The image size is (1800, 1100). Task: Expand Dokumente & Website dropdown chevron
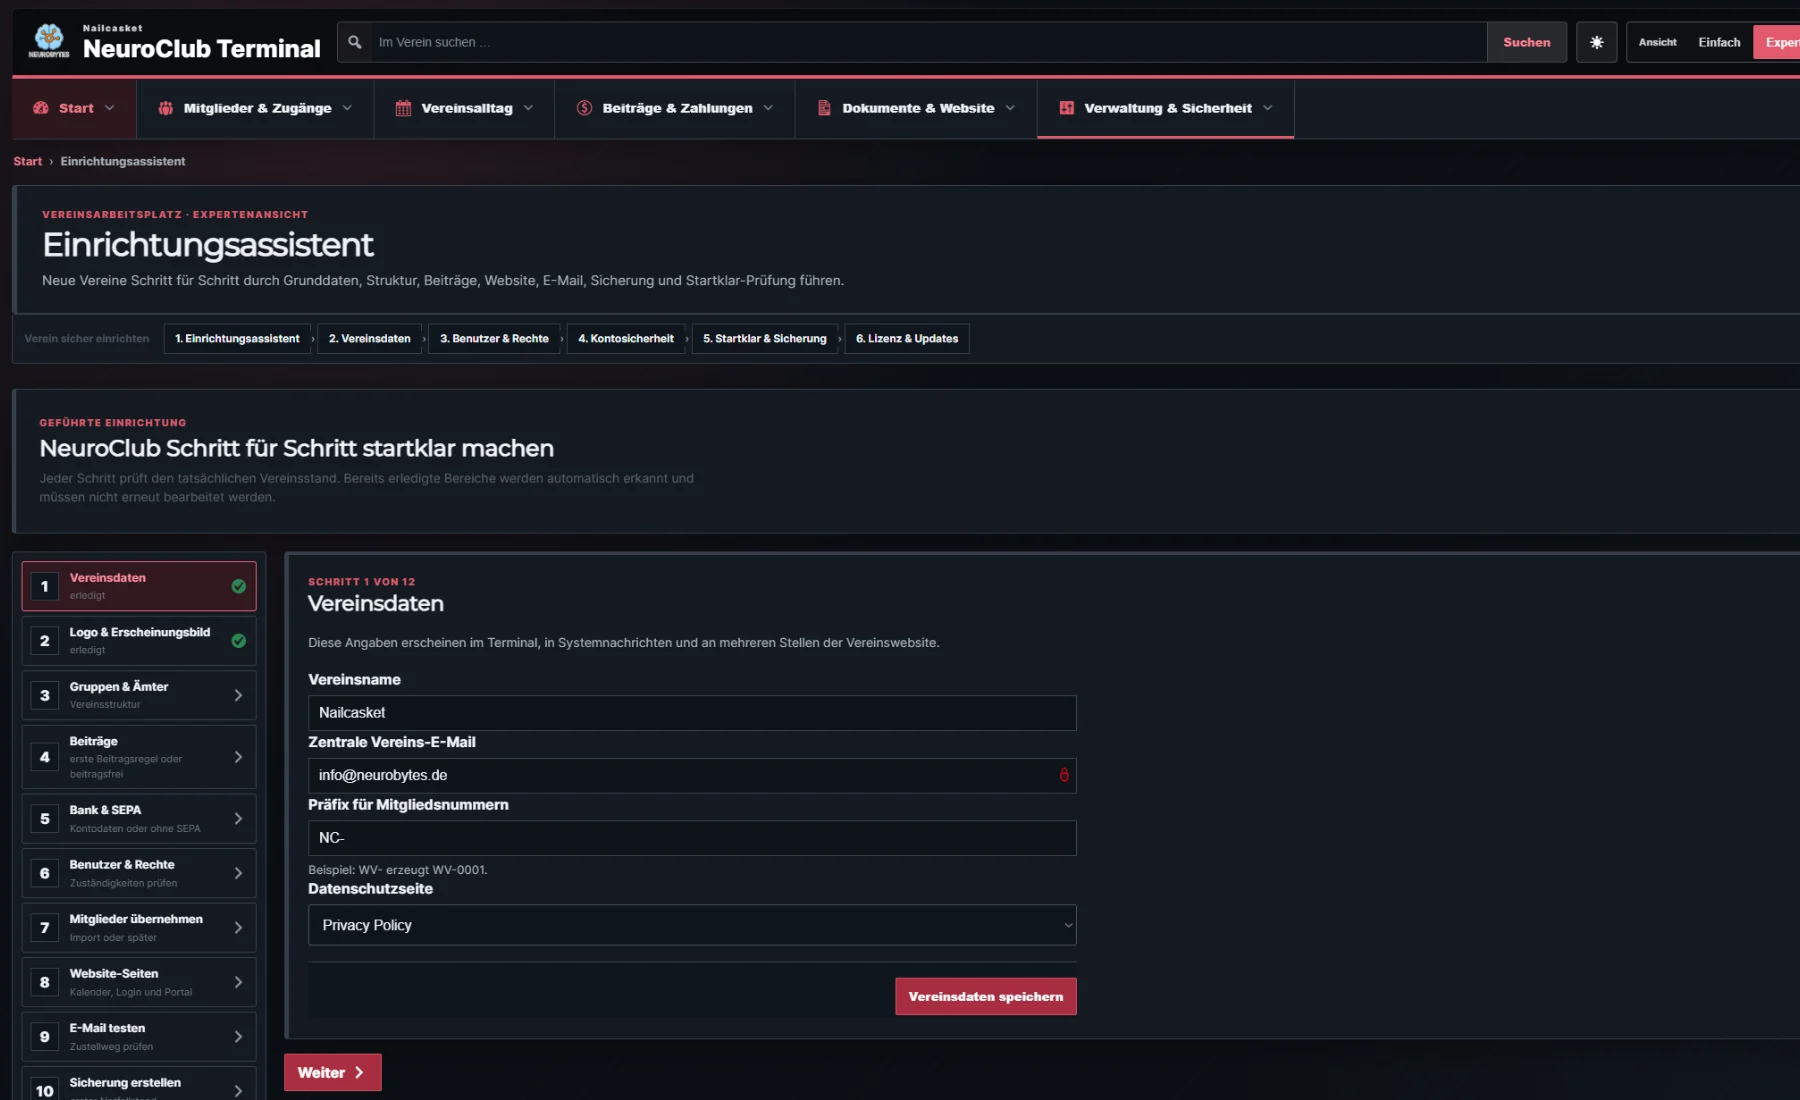pyautogui.click(x=1010, y=108)
